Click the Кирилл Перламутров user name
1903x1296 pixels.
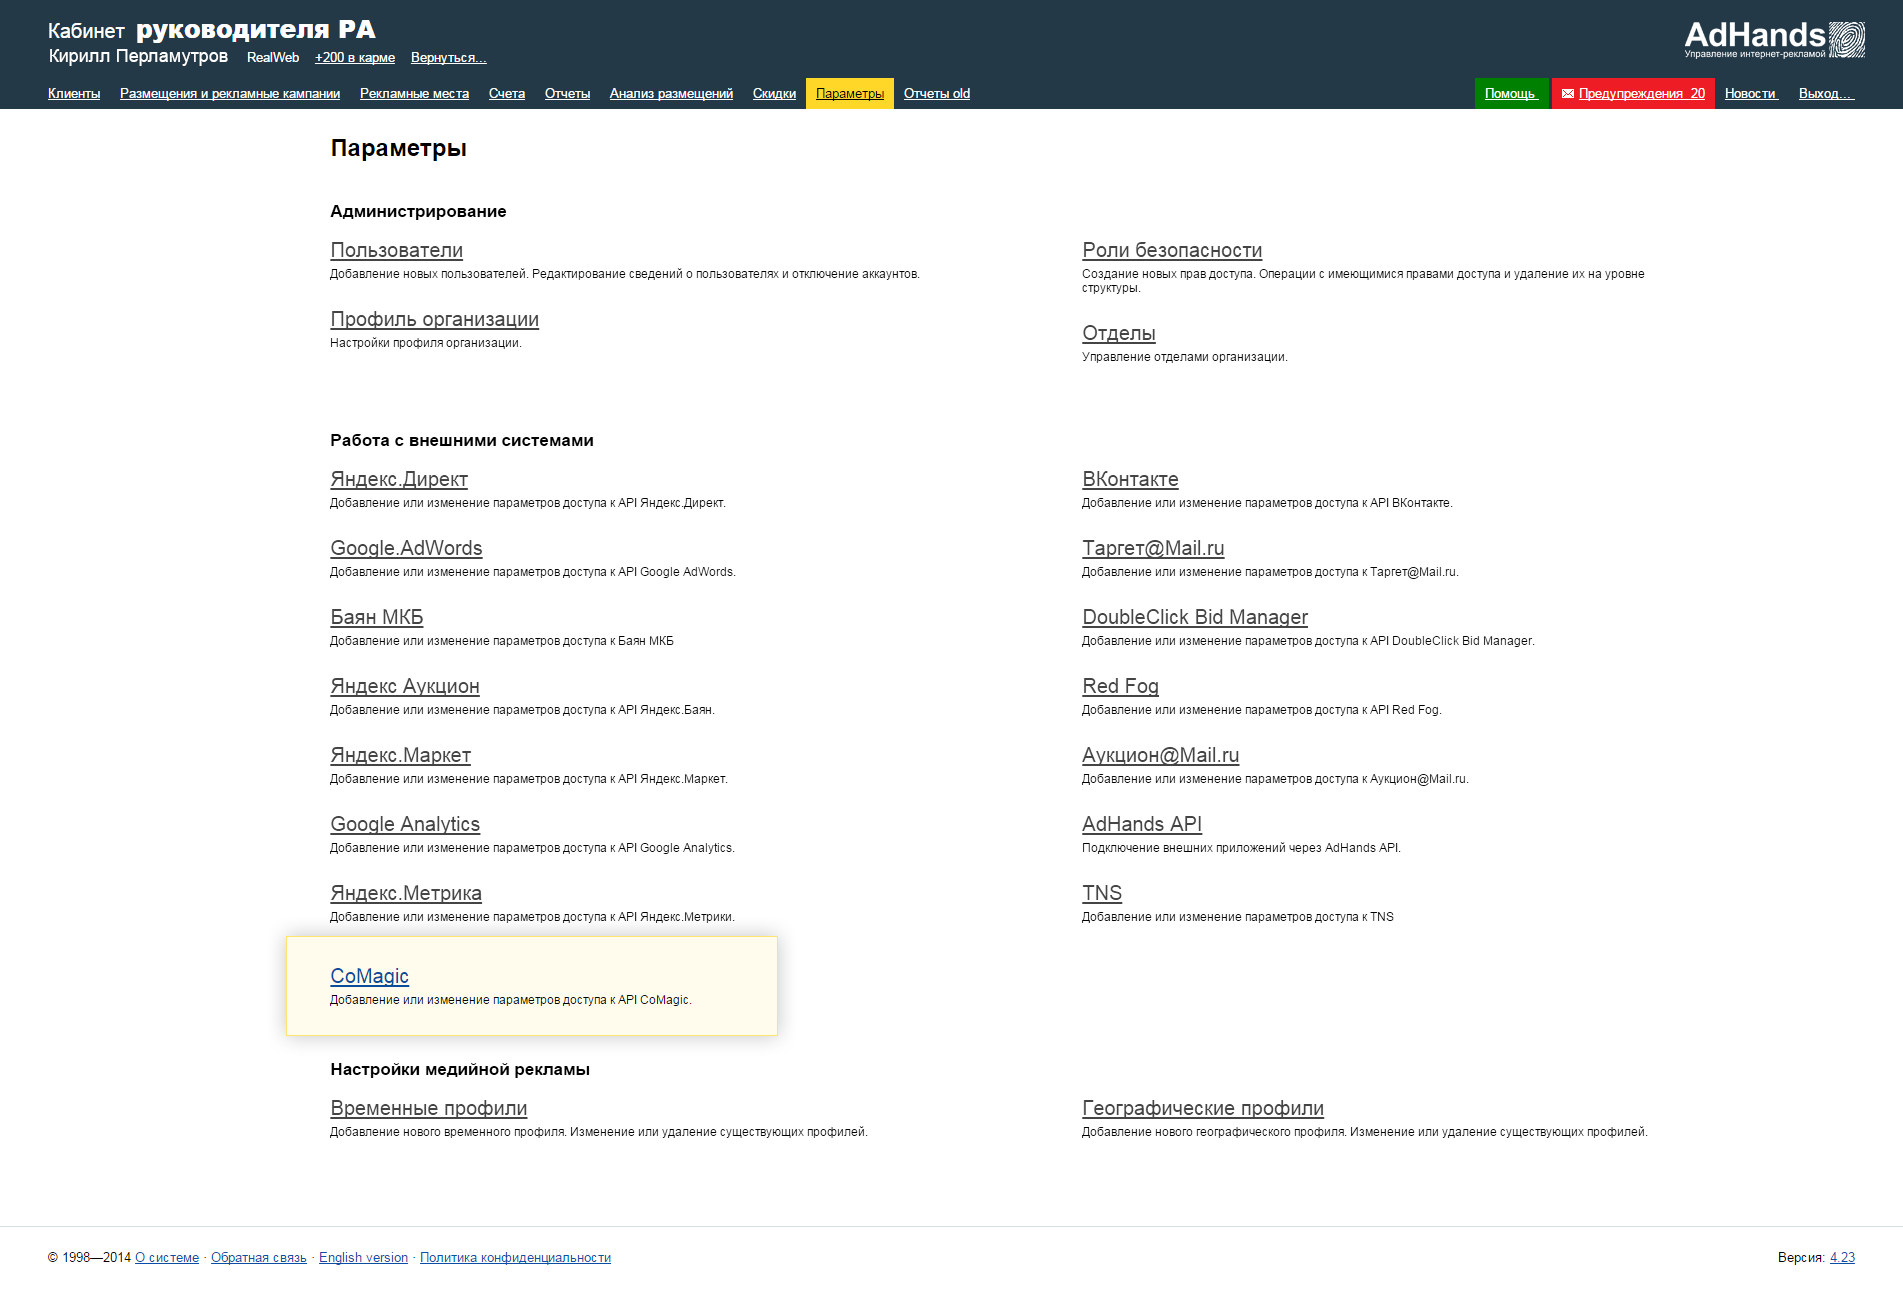coord(138,56)
